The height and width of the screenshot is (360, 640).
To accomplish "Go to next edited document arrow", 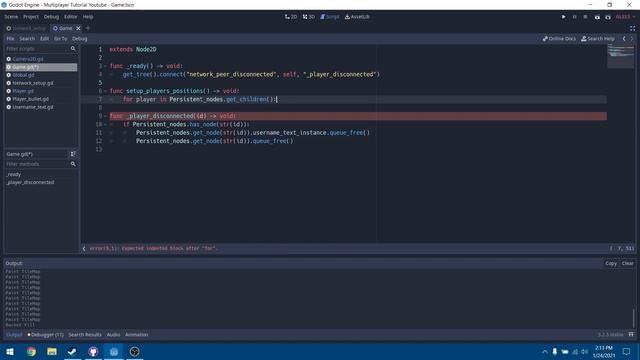I will pyautogui.click(x=632, y=38).
